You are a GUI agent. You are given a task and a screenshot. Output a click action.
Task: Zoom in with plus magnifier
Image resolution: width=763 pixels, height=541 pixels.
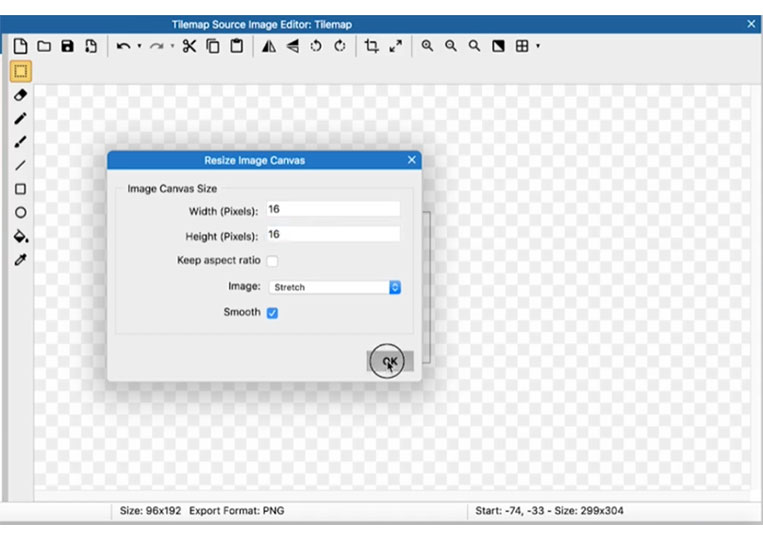coord(427,46)
